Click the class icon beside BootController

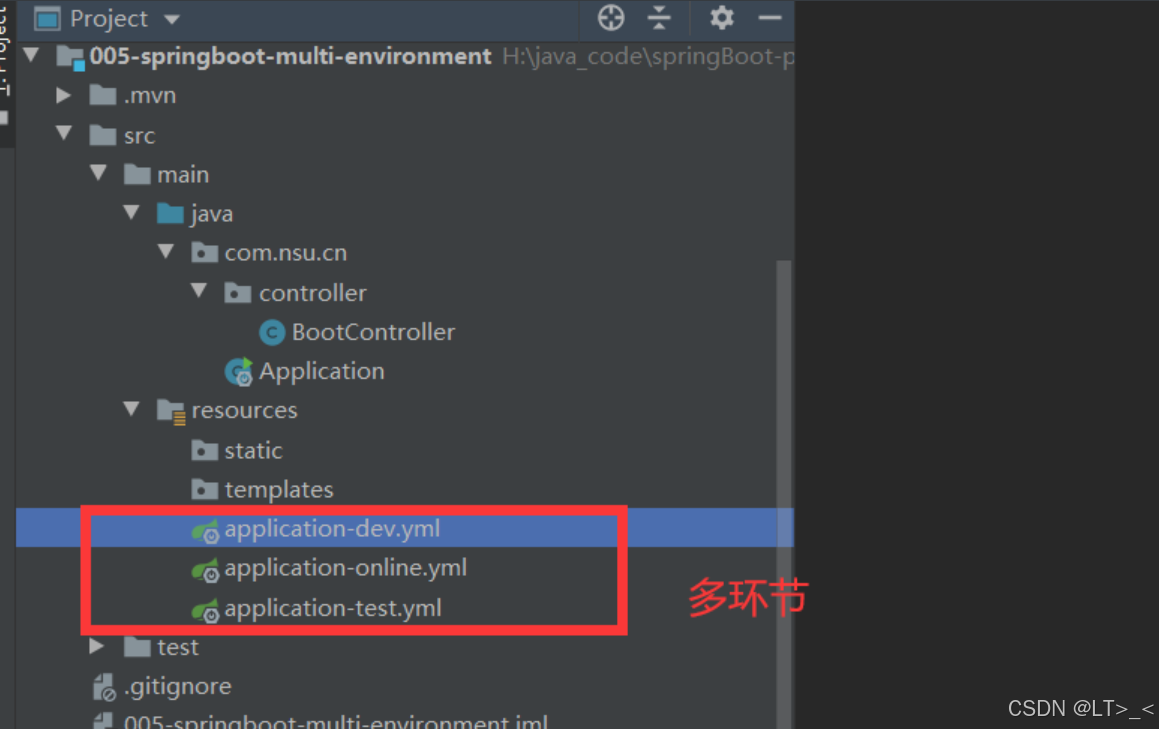pos(271,332)
